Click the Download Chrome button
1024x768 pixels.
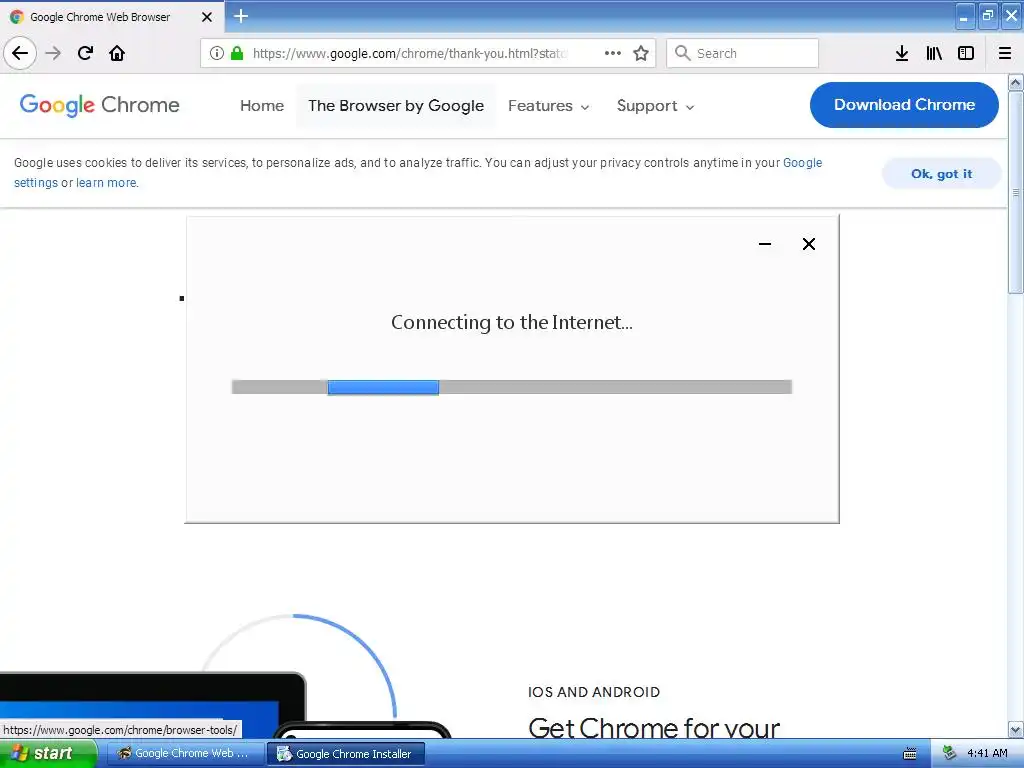click(904, 104)
